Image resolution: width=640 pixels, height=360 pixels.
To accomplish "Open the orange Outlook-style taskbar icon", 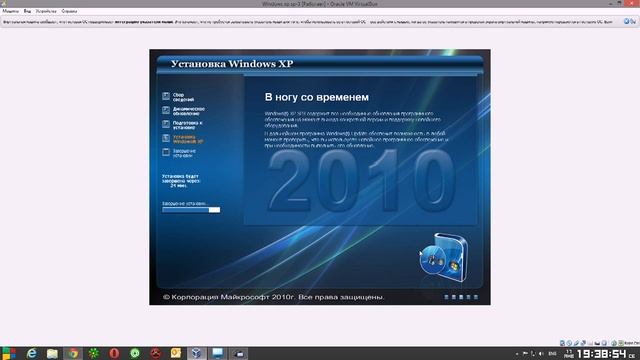I will (176, 353).
